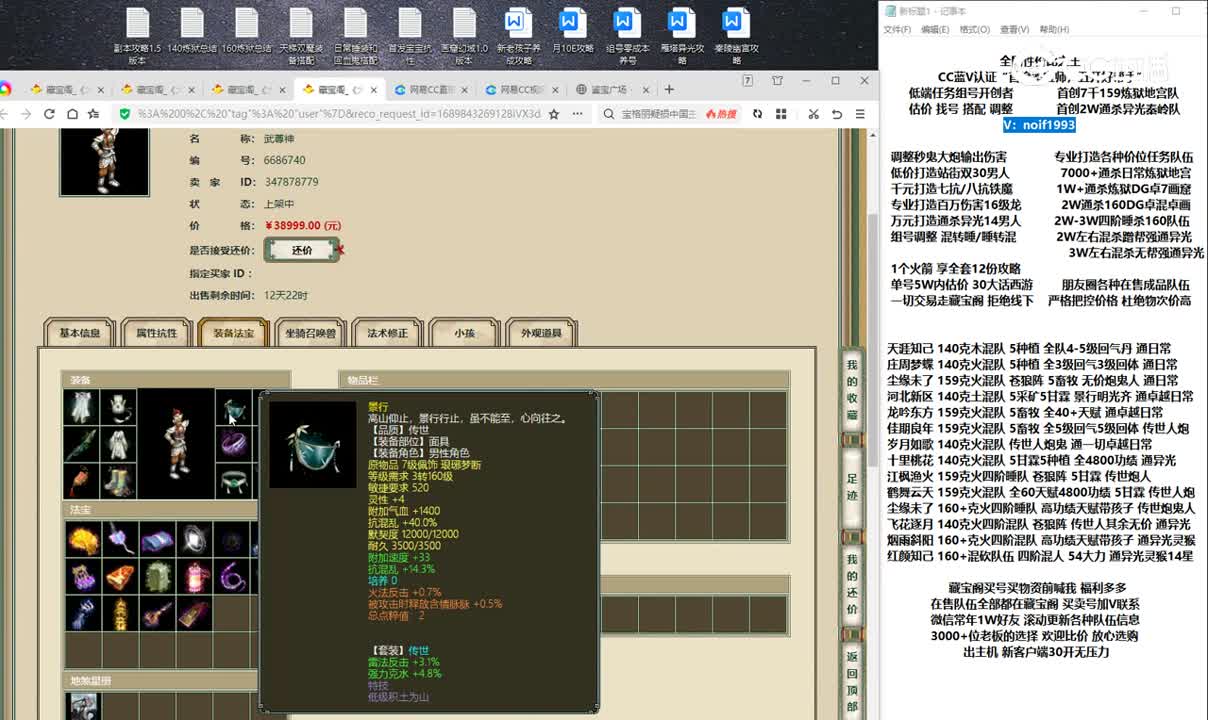Open the Notepad 格式(O) menu
The image size is (1208, 720).
pyautogui.click(x=975, y=30)
